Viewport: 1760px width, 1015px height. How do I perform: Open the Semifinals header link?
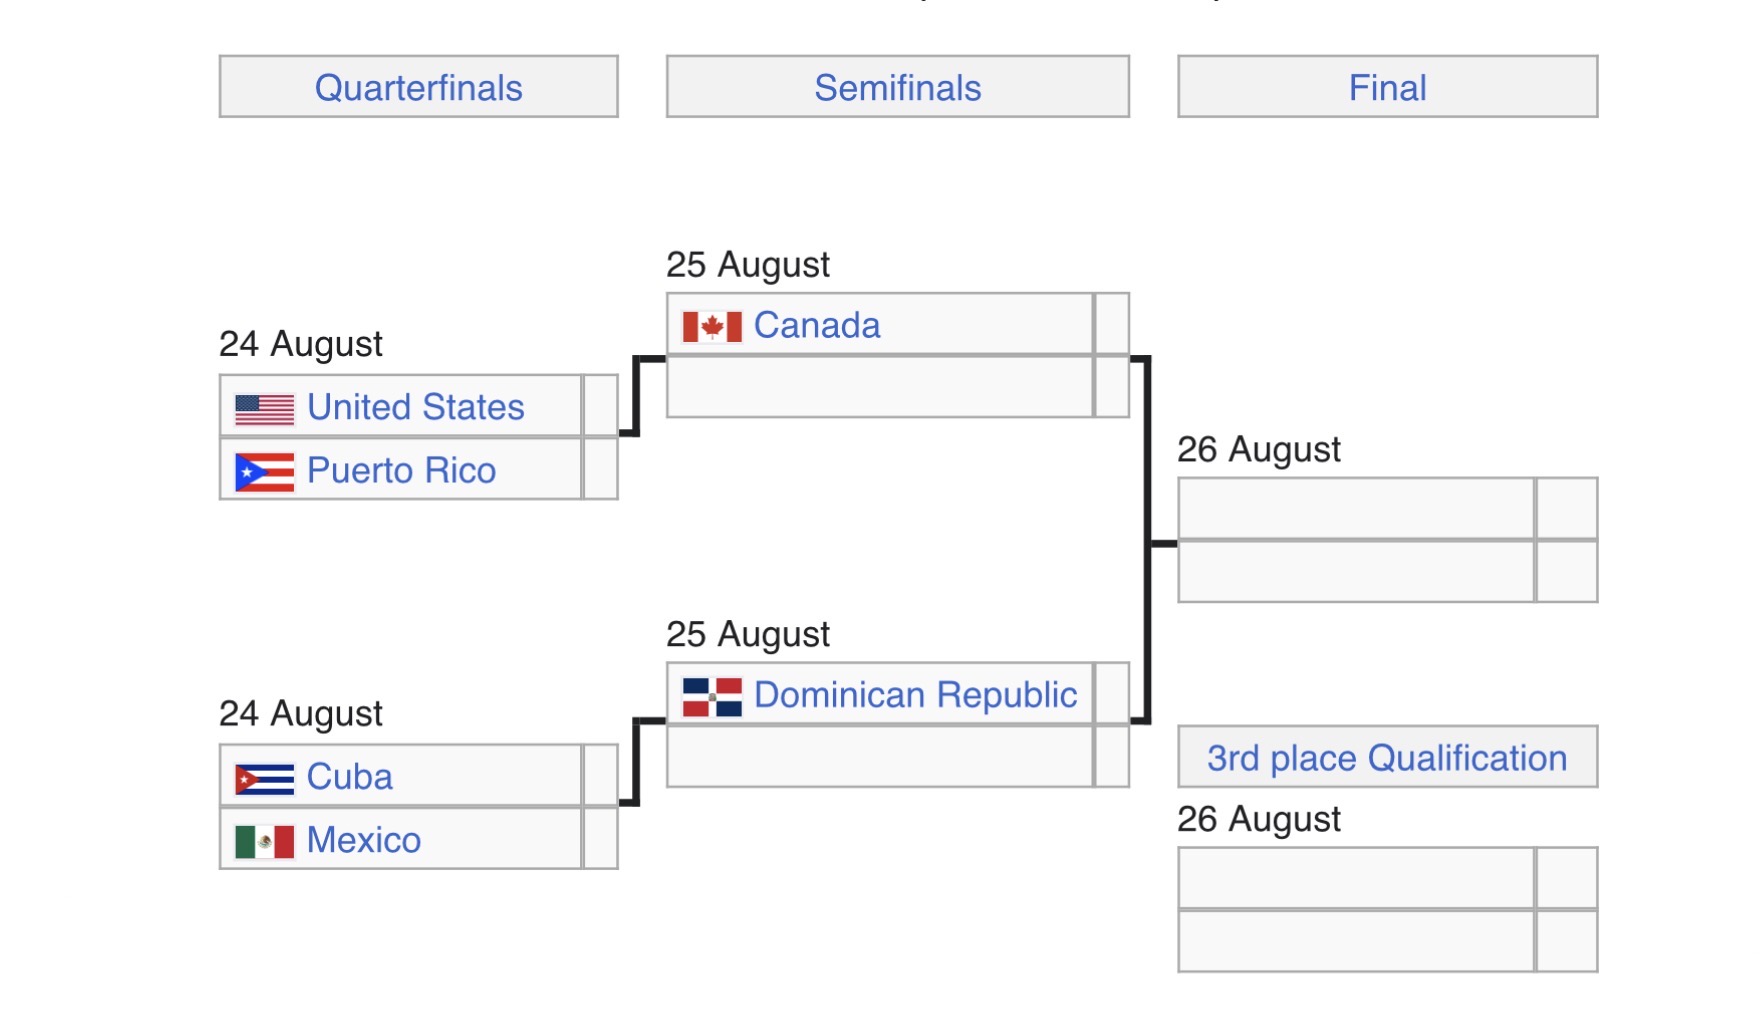[897, 88]
